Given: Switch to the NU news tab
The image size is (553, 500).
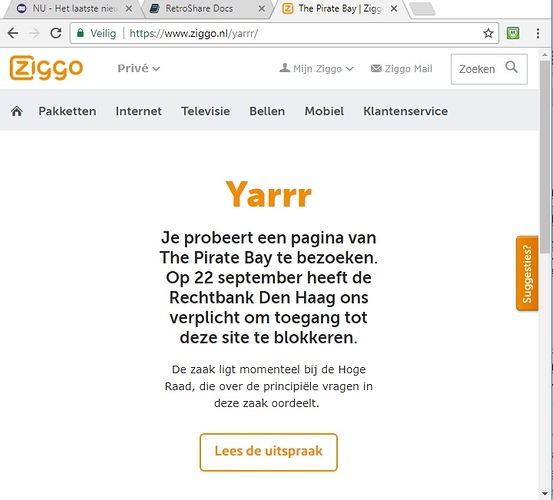Looking at the screenshot, I should 74,8.
